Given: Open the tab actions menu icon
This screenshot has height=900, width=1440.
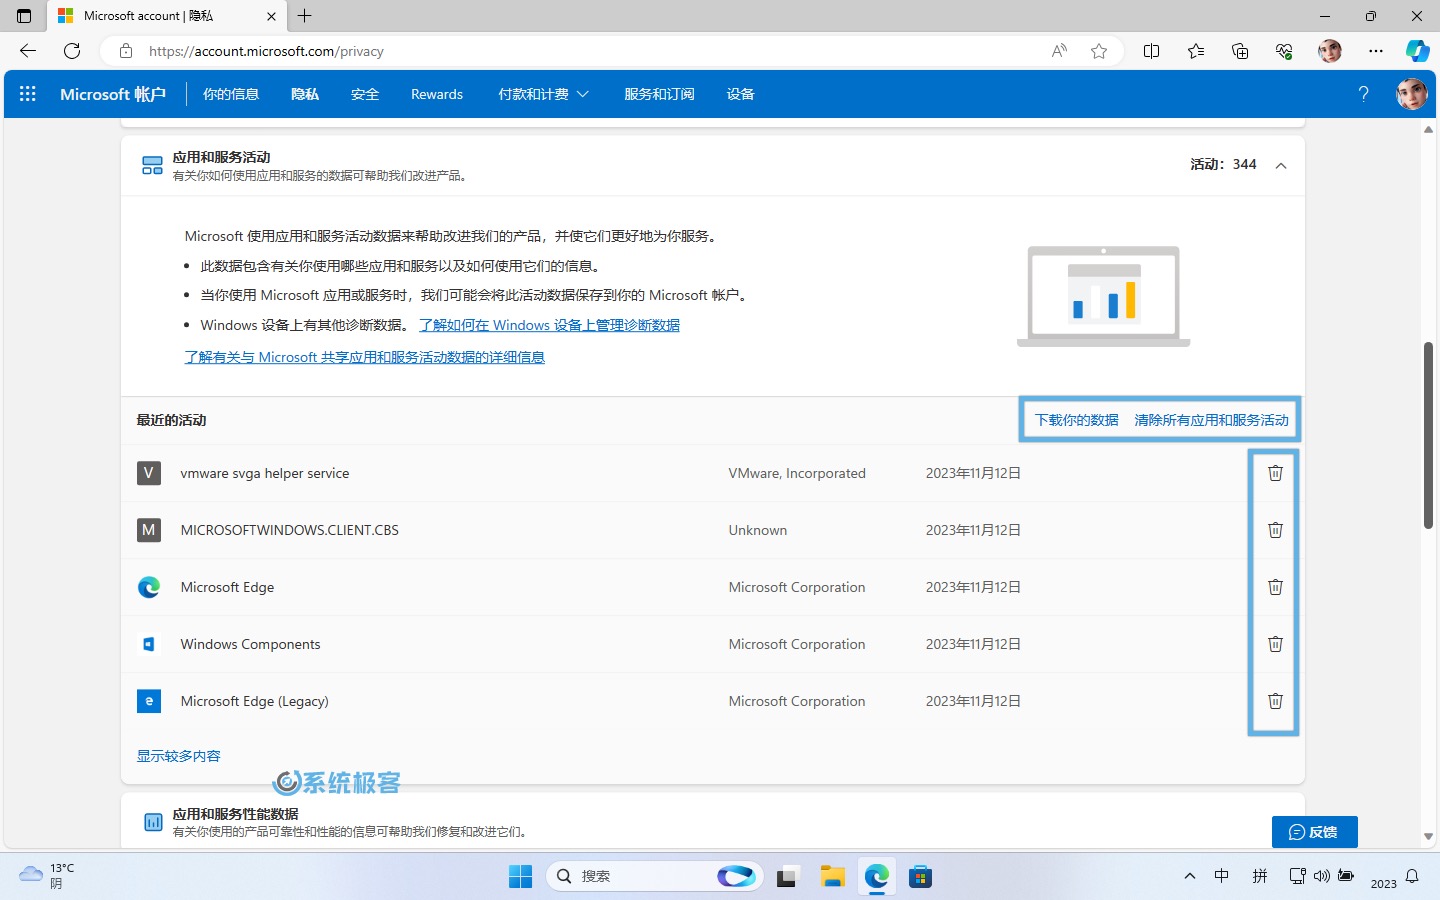Looking at the screenshot, I should point(24,16).
